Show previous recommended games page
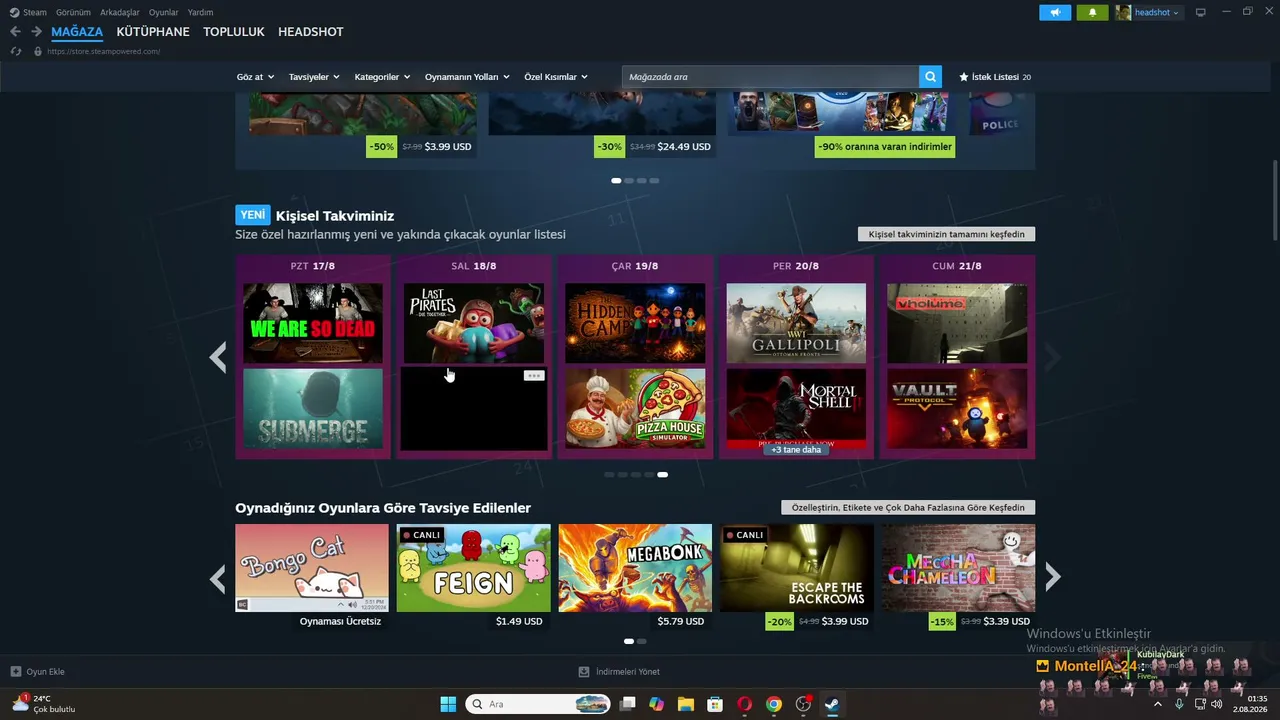The width and height of the screenshot is (1280, 720). pos(217,577)
